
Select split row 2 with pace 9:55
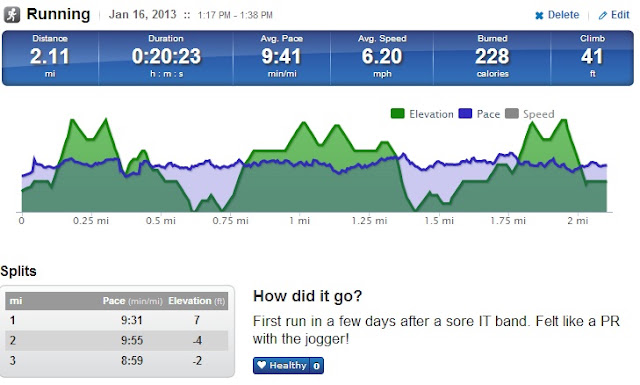(116, 340)
